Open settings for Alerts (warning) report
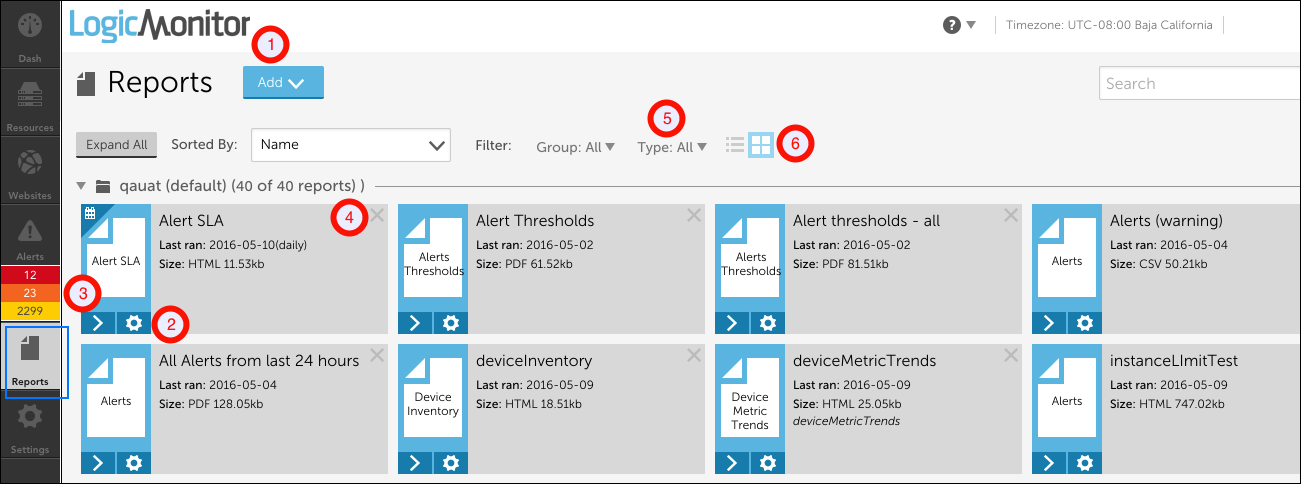Screen dimensions: 1301x484 click(1085, 322)
